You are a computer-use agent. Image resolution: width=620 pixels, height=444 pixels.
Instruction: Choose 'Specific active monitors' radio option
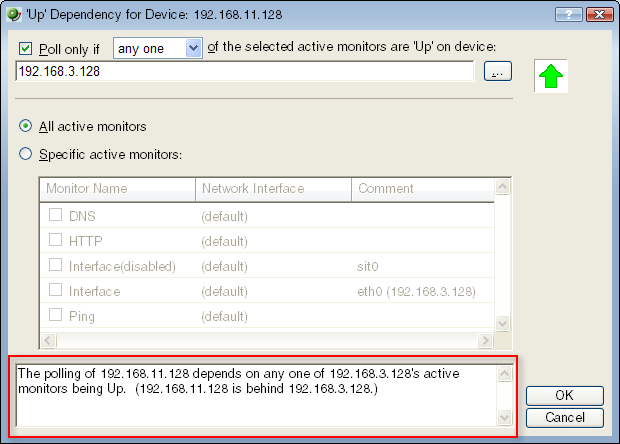coord(26,155)
